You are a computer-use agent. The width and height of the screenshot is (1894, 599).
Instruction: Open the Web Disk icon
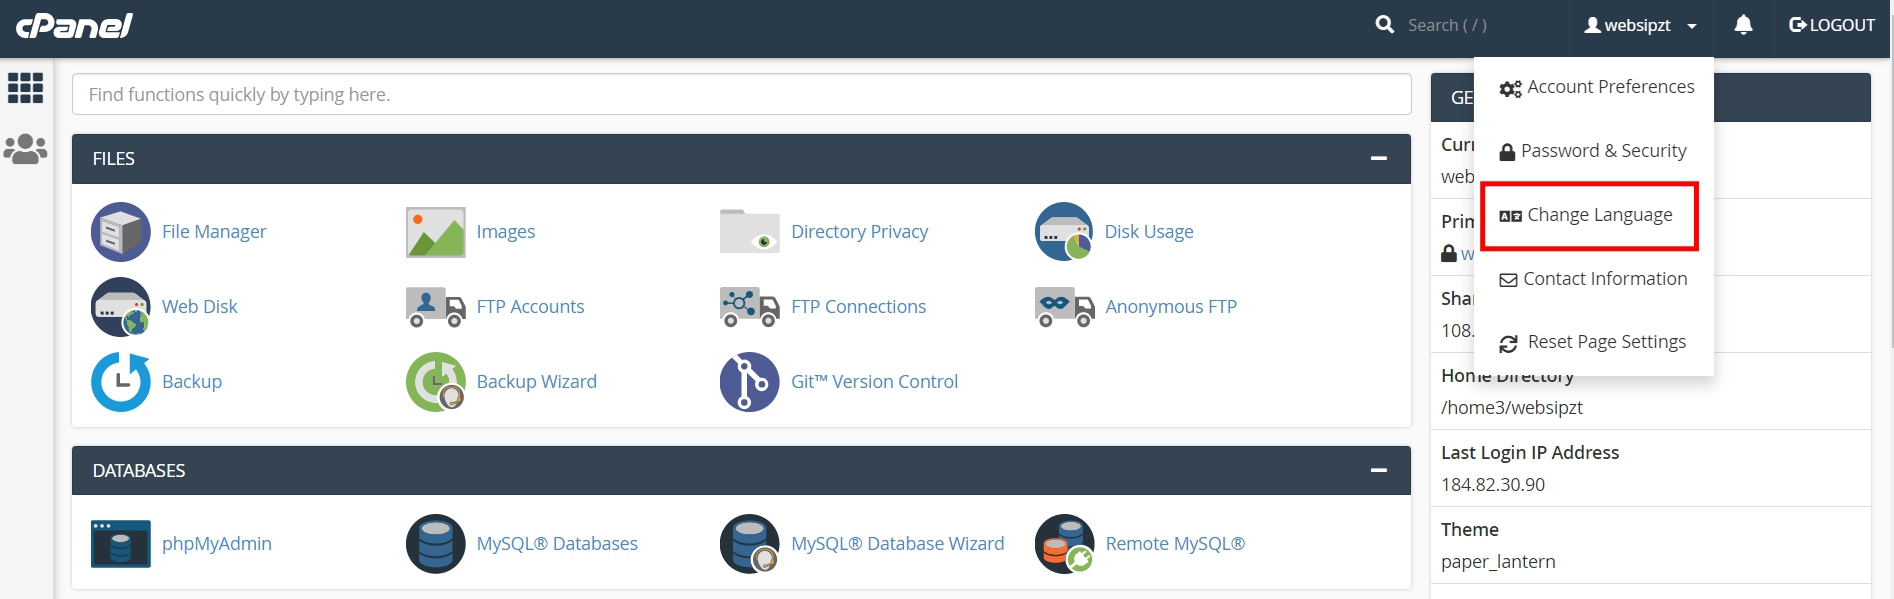[x=121, y=307]
